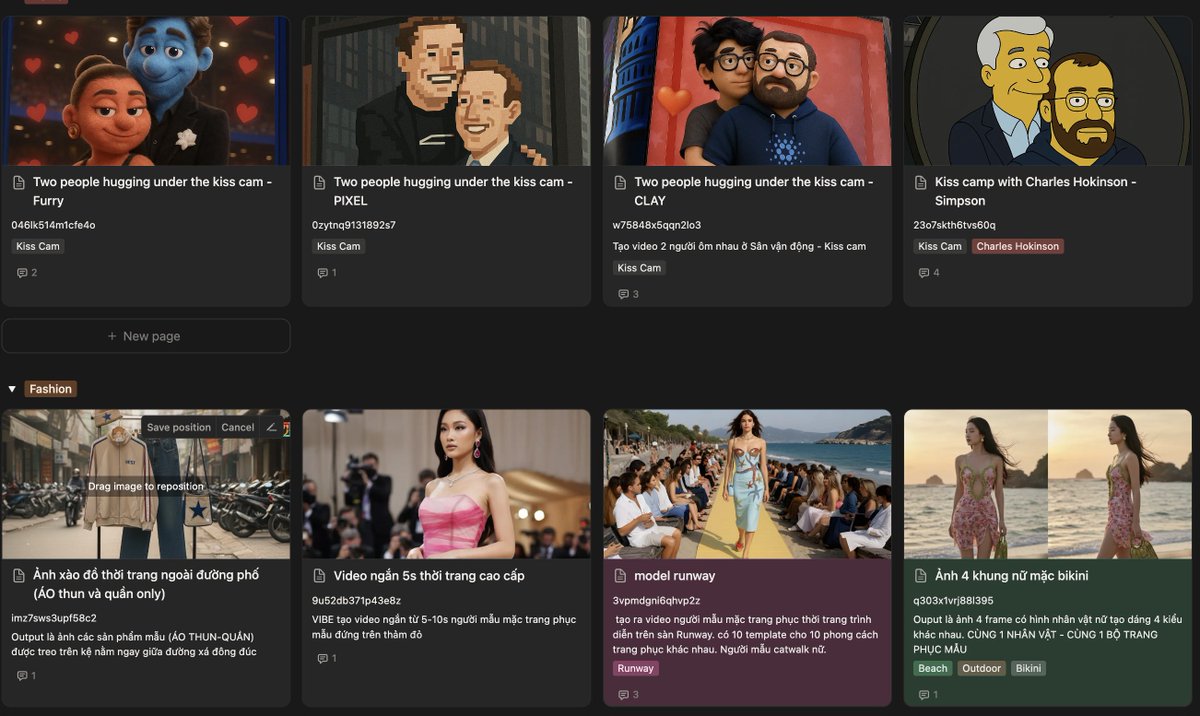The height and width of the screenshot is (716, 1200).
Task: Click page icon of Ảnh 4 khung bikini card
Action: (x=921, y=576)
